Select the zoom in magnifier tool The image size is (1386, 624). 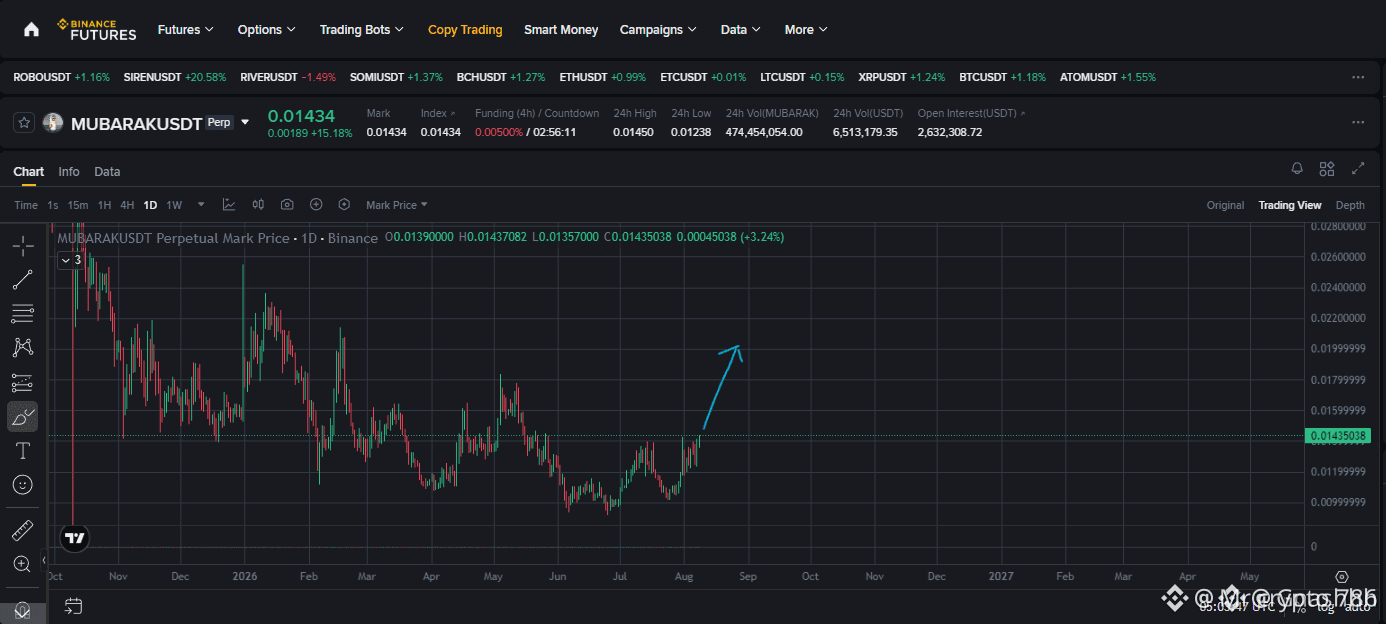(22, 564)
